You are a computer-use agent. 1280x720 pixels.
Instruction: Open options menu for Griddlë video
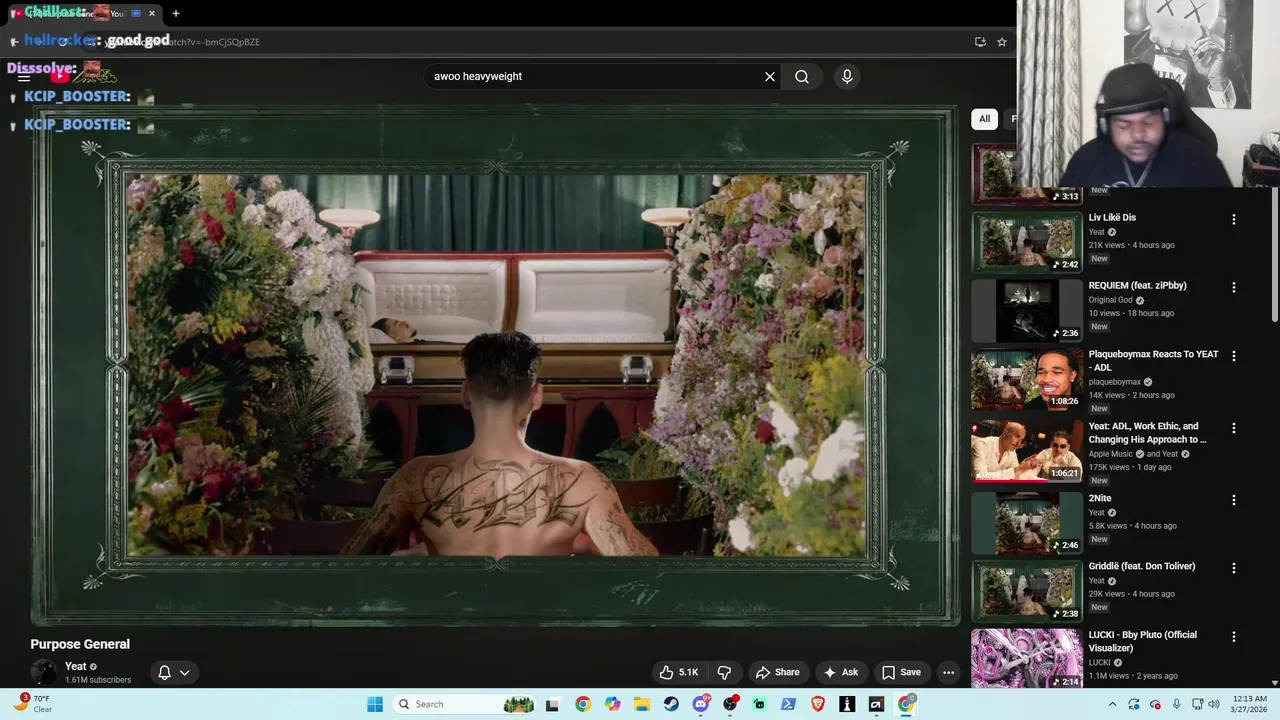[1233, 568]
